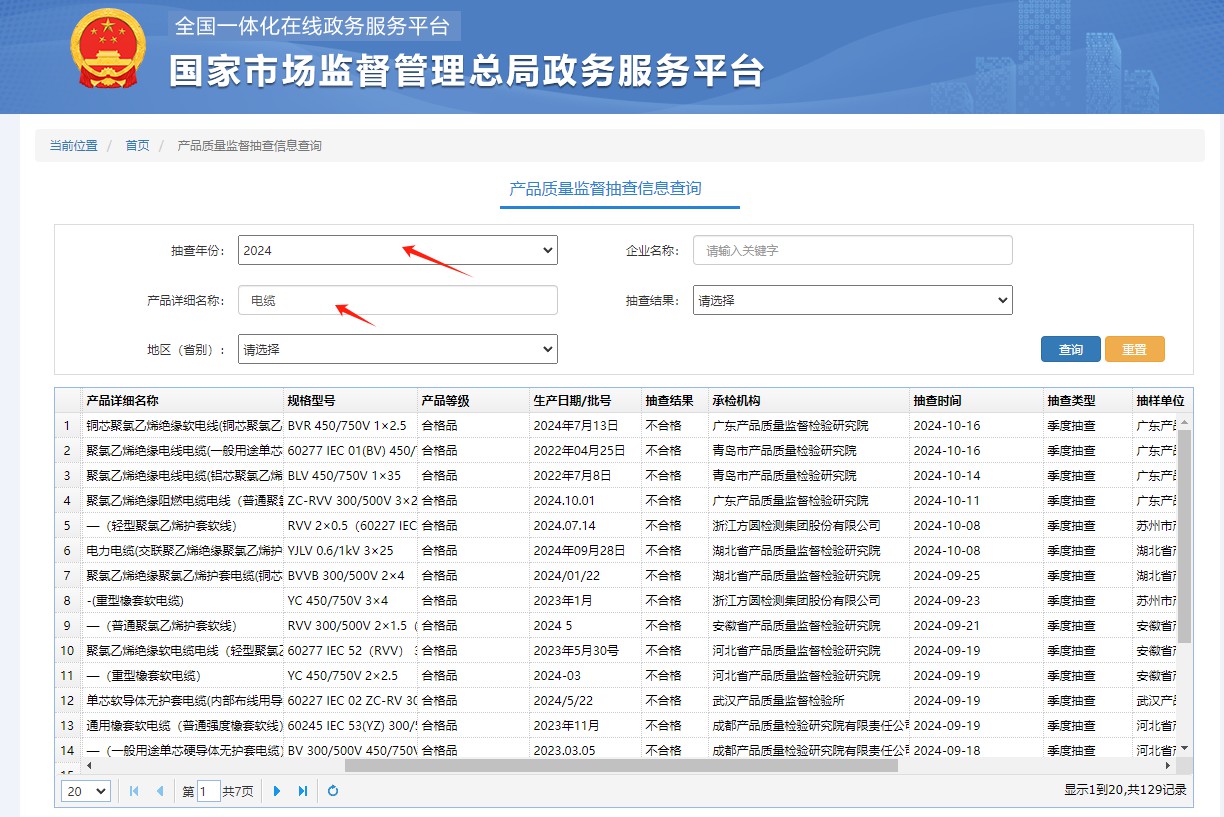Screen dimensions: 1224x817
Task: Click the 当前位置 breadcrumb link
Action: [x=73, y=145]
